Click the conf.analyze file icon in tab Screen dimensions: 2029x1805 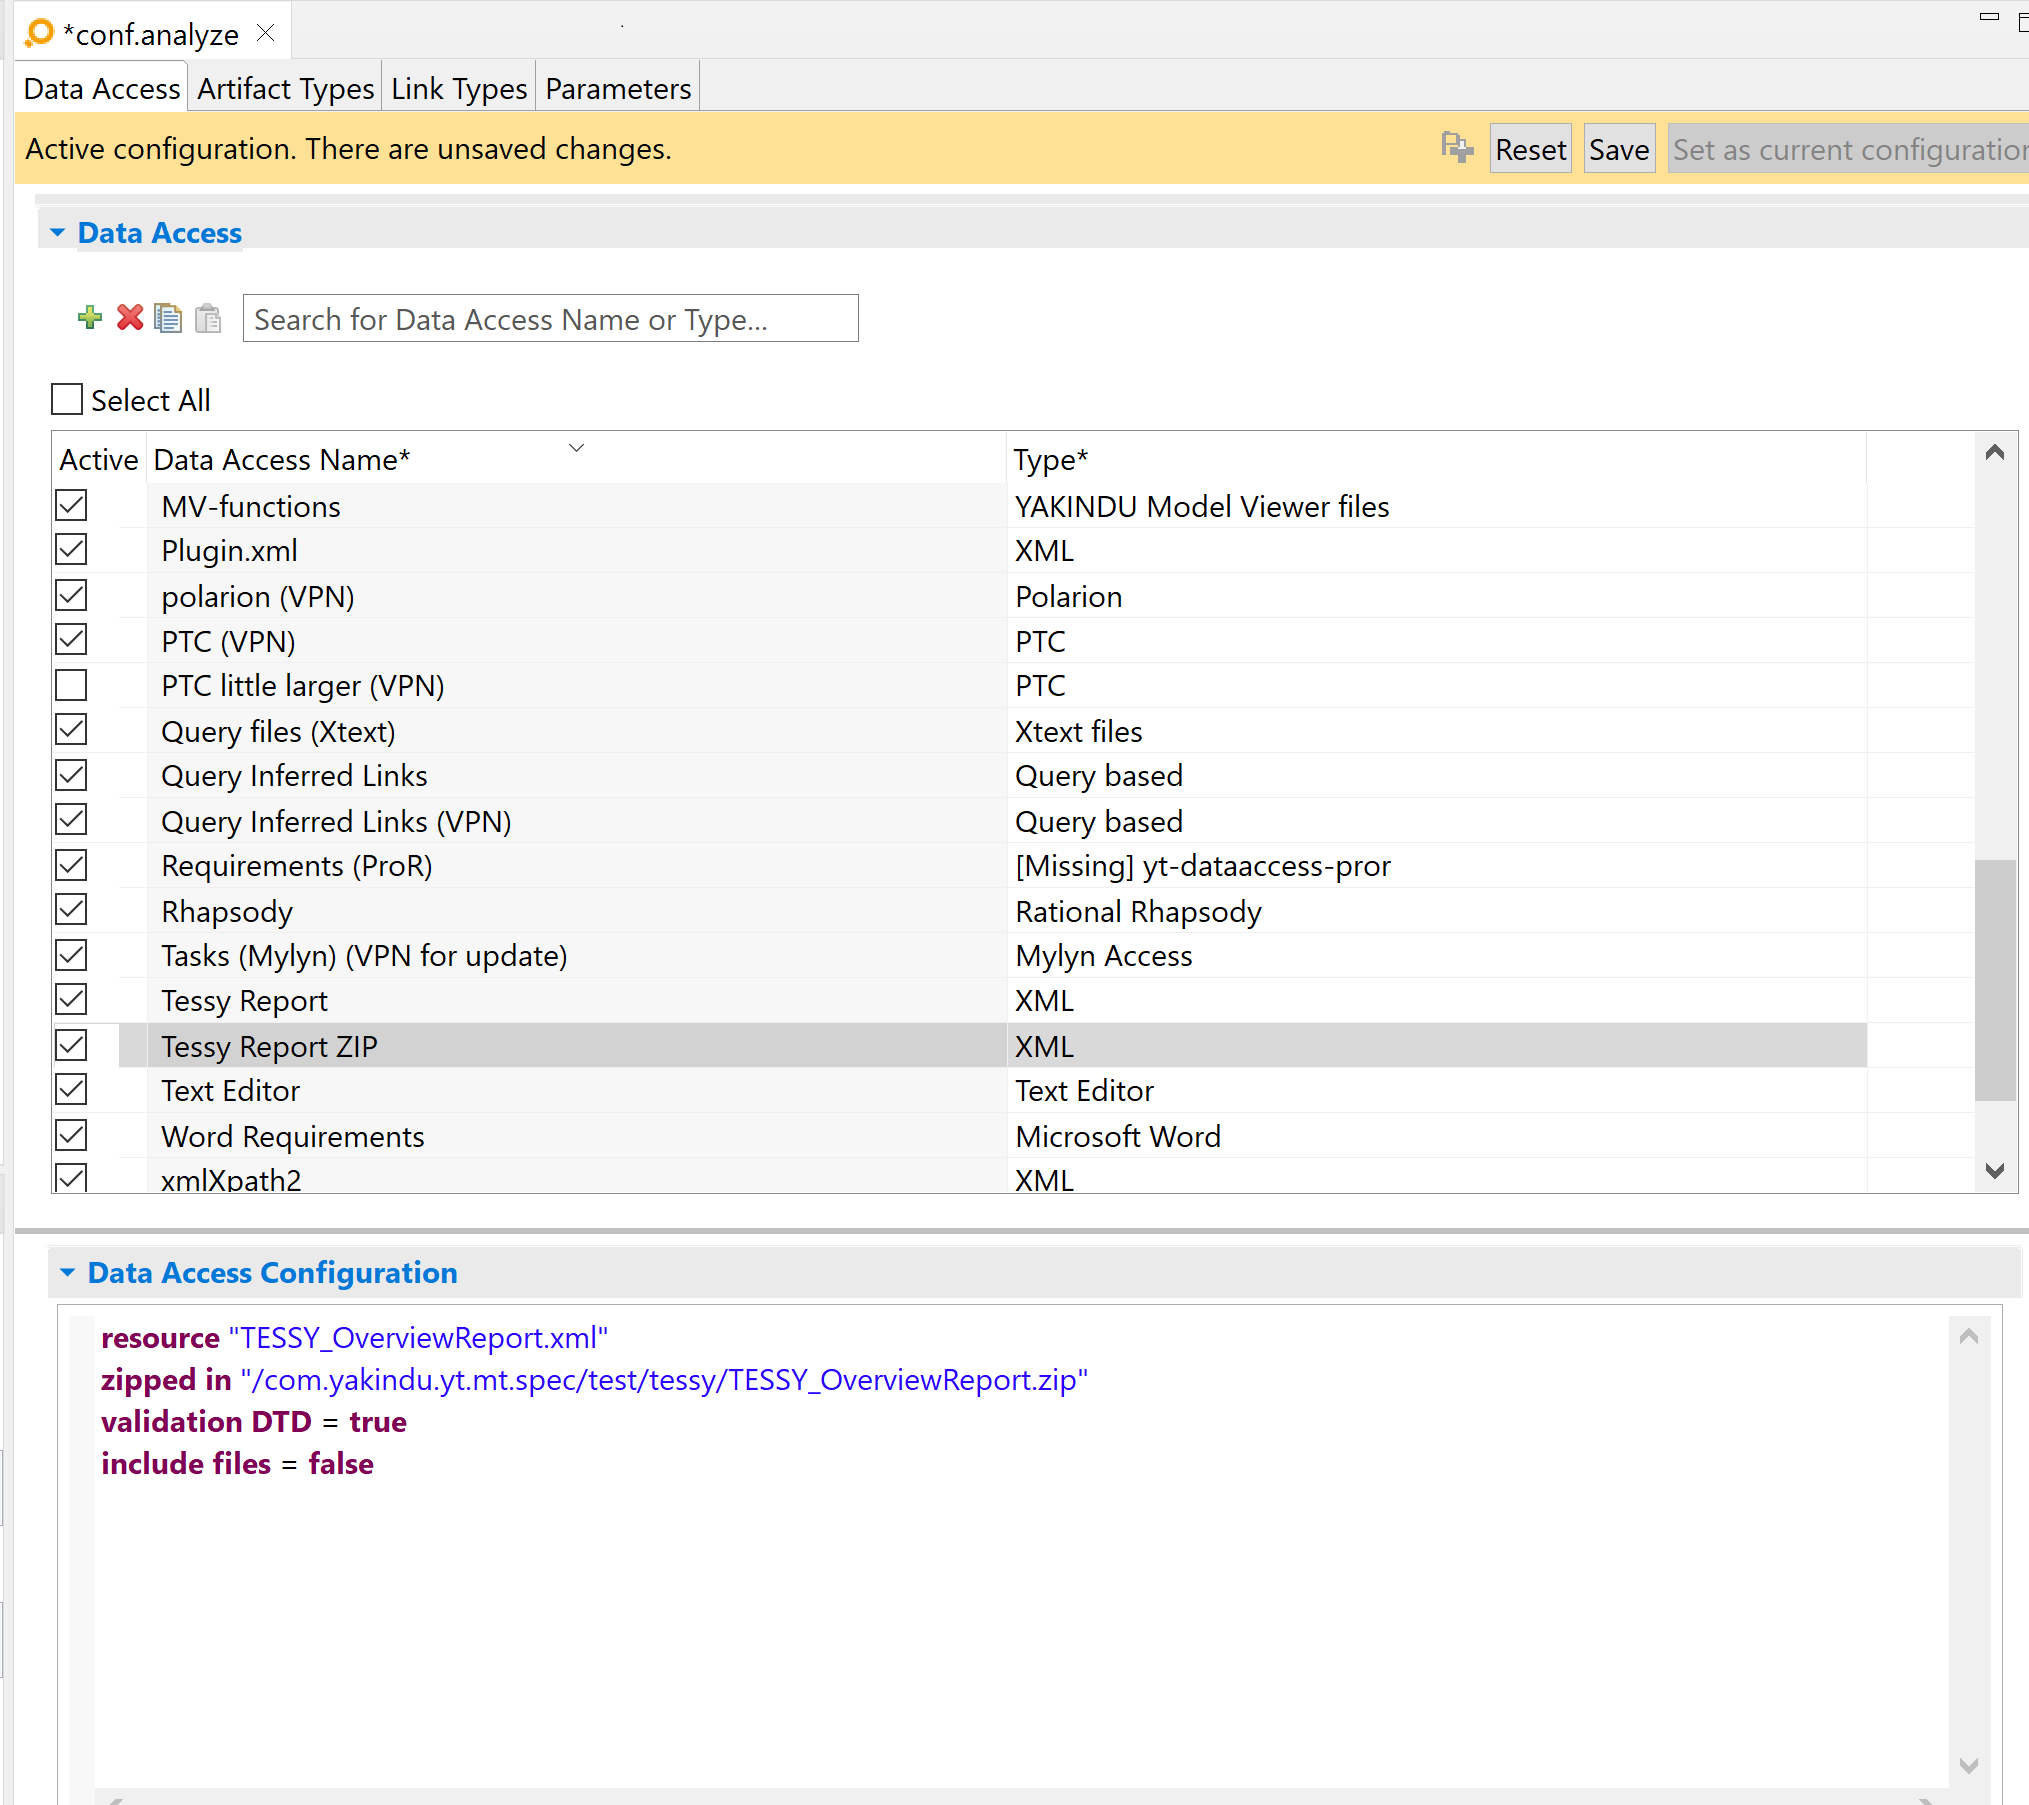tap(38, 33)
